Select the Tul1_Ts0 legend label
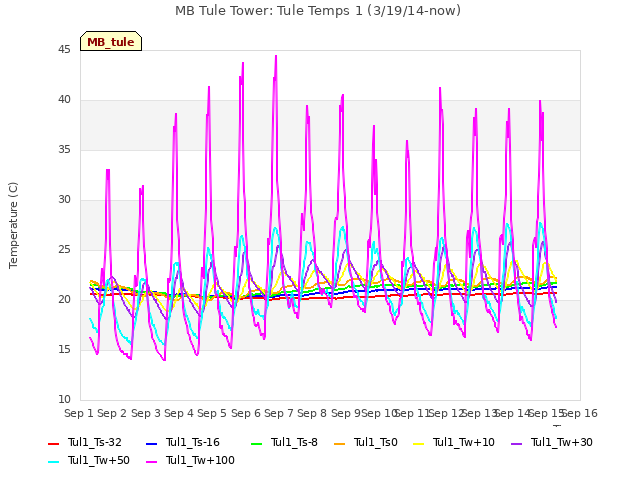Screen dimensions: 640x480 (x=376, y=442)
